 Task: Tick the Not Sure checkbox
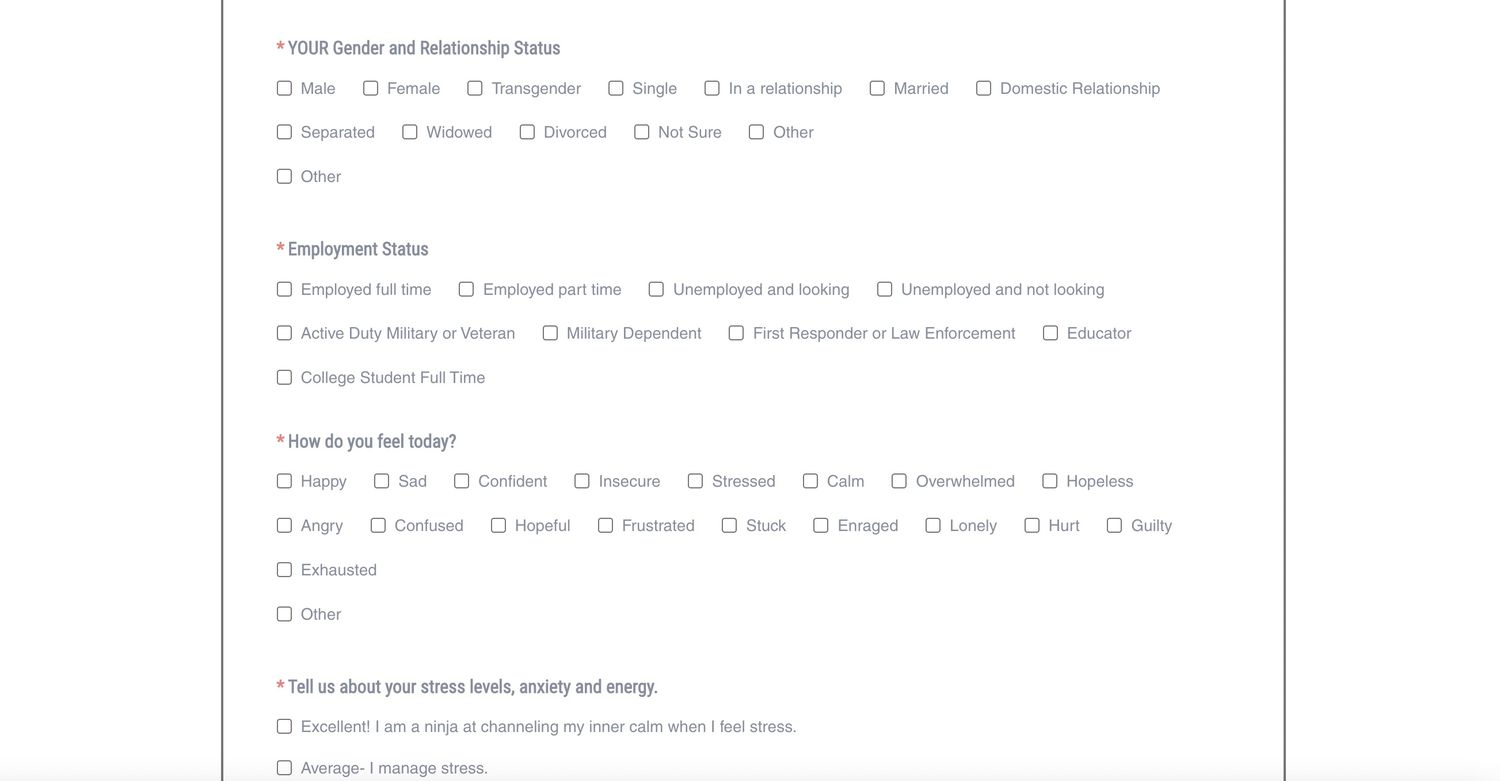tap(642, 132)
